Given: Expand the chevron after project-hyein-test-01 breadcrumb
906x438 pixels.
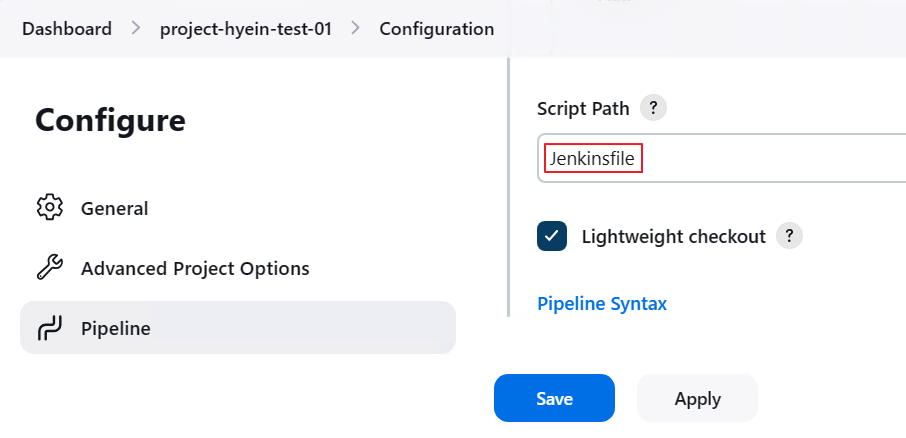Looking at the screenshot, I should (355, 29).
